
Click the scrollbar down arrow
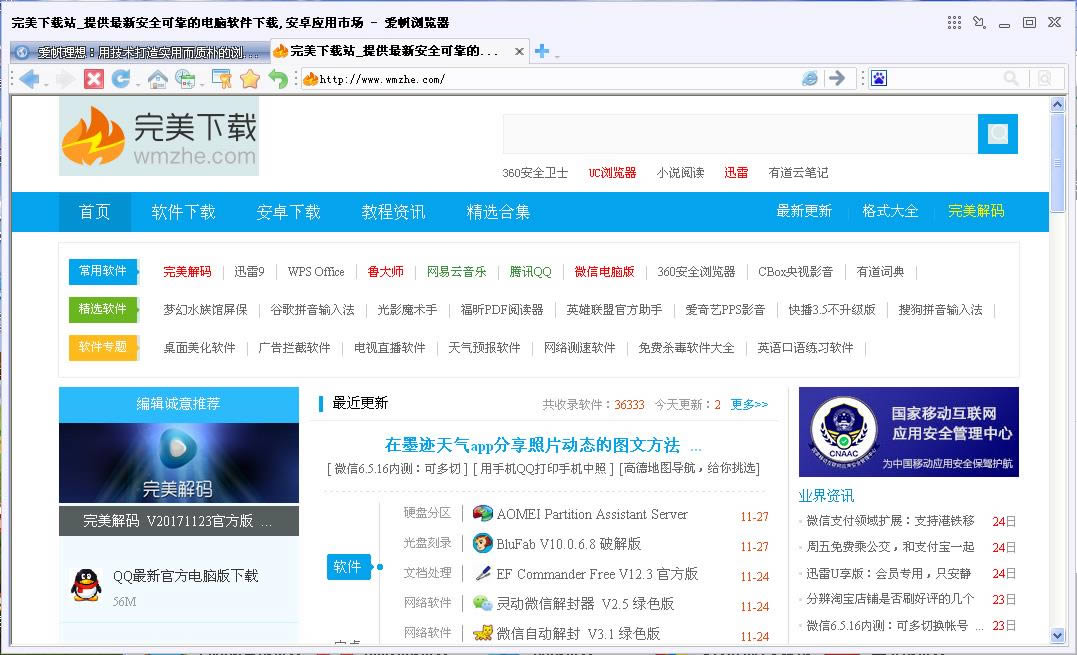click(x=1057, y=636)
